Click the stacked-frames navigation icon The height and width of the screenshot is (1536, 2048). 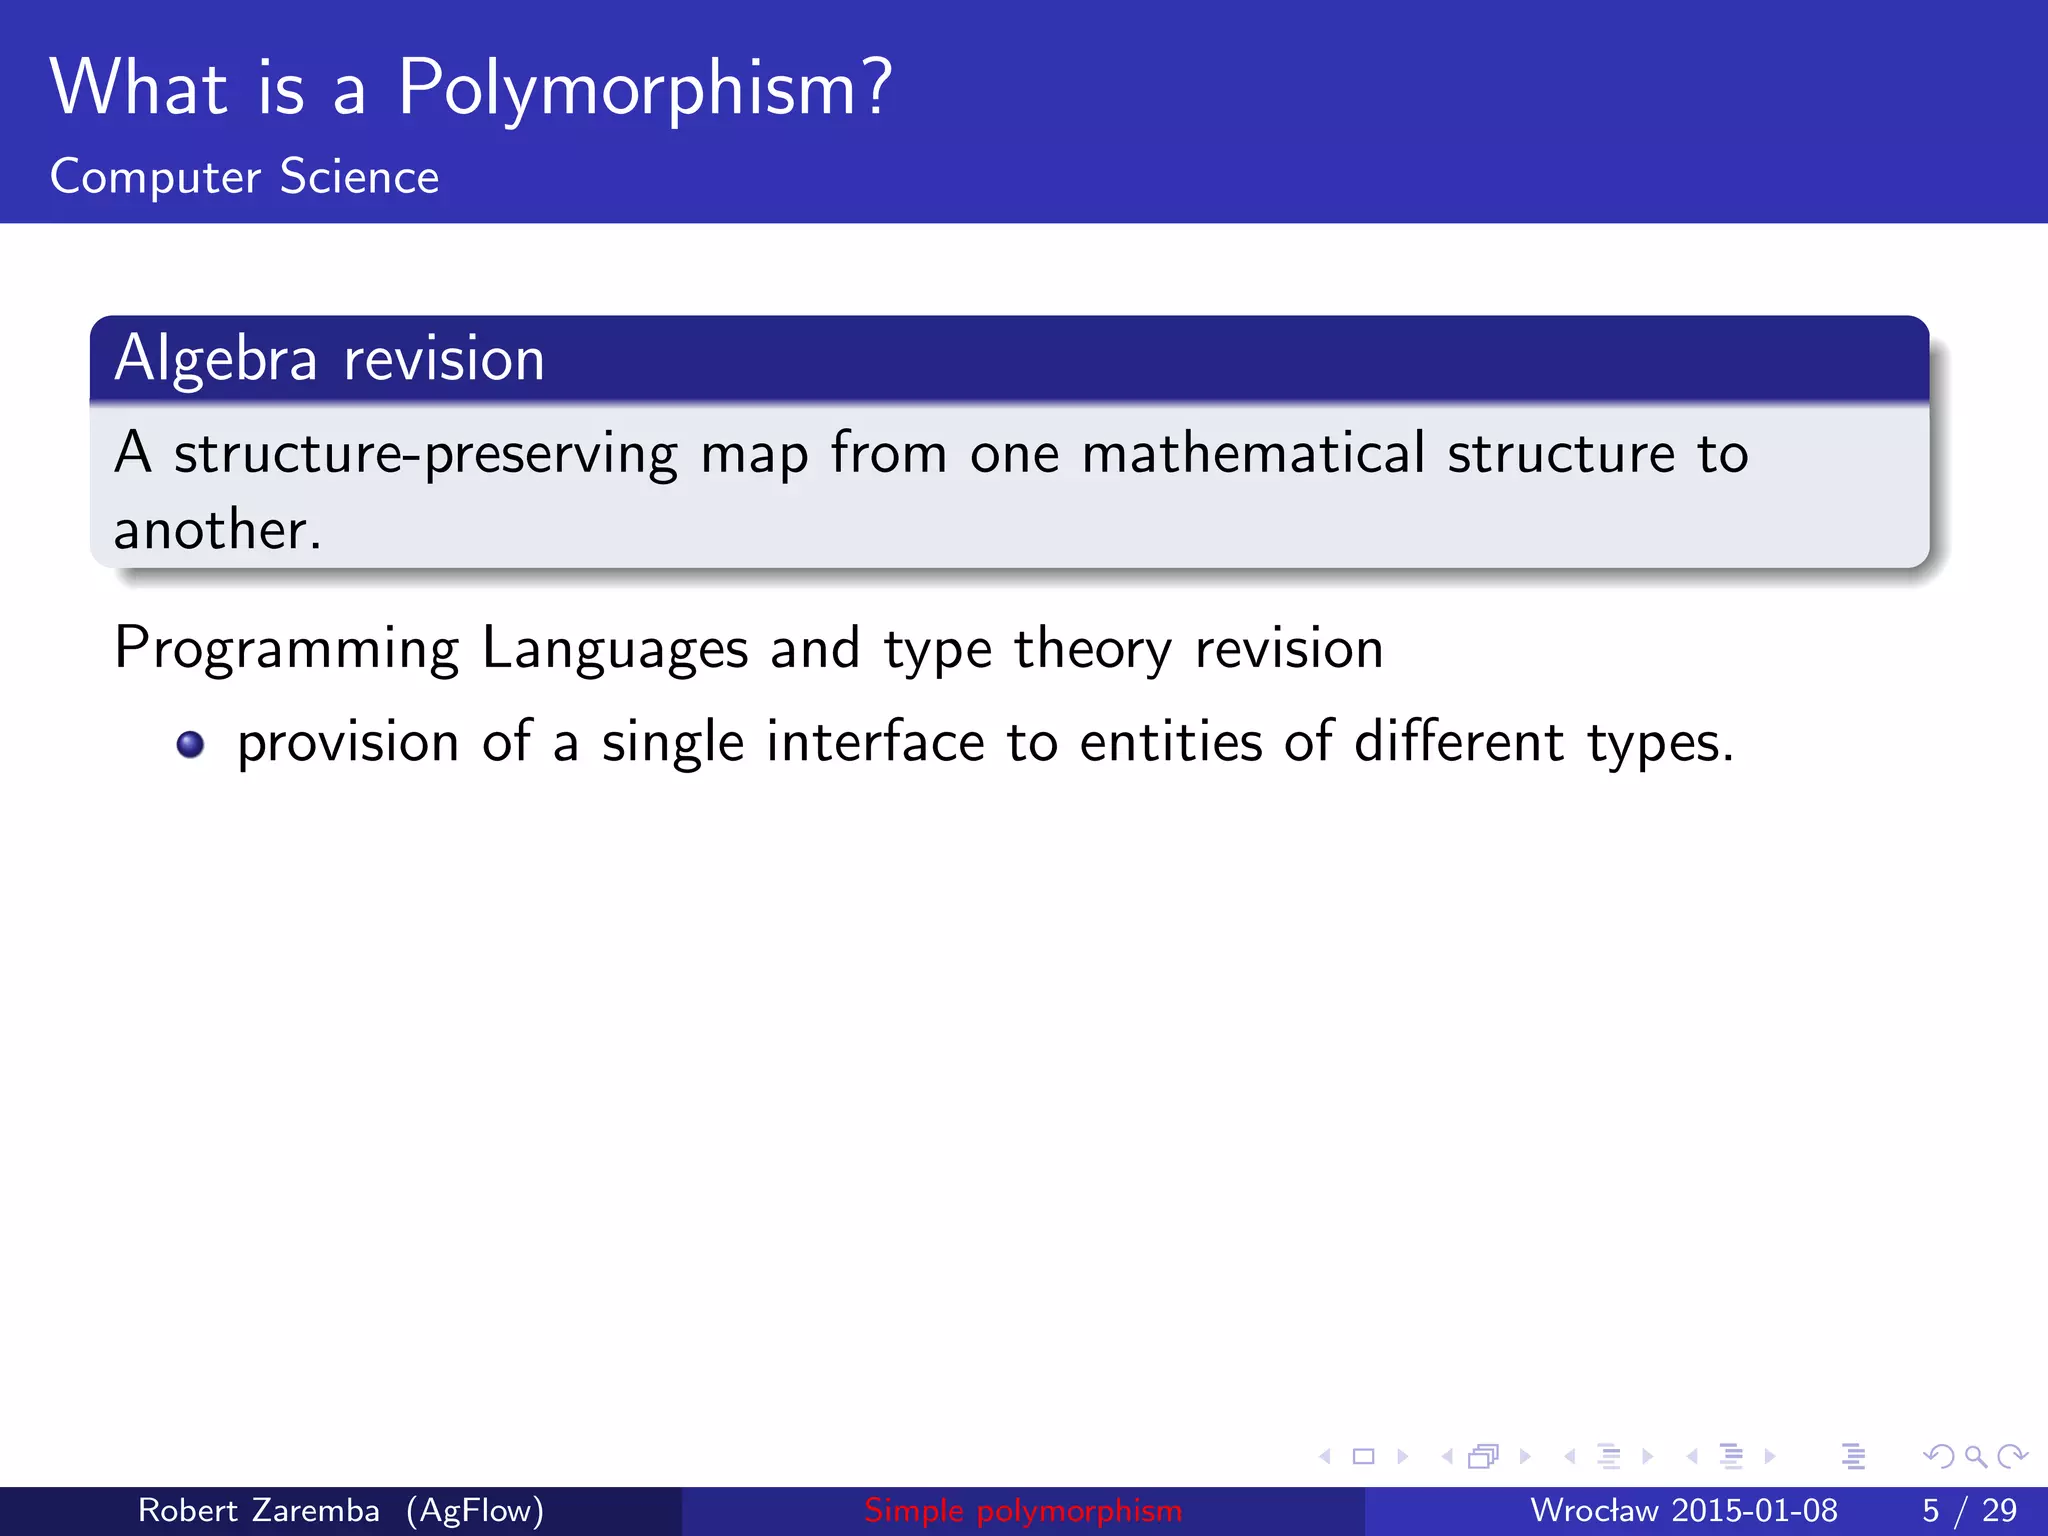[x=1484, y=1457]
